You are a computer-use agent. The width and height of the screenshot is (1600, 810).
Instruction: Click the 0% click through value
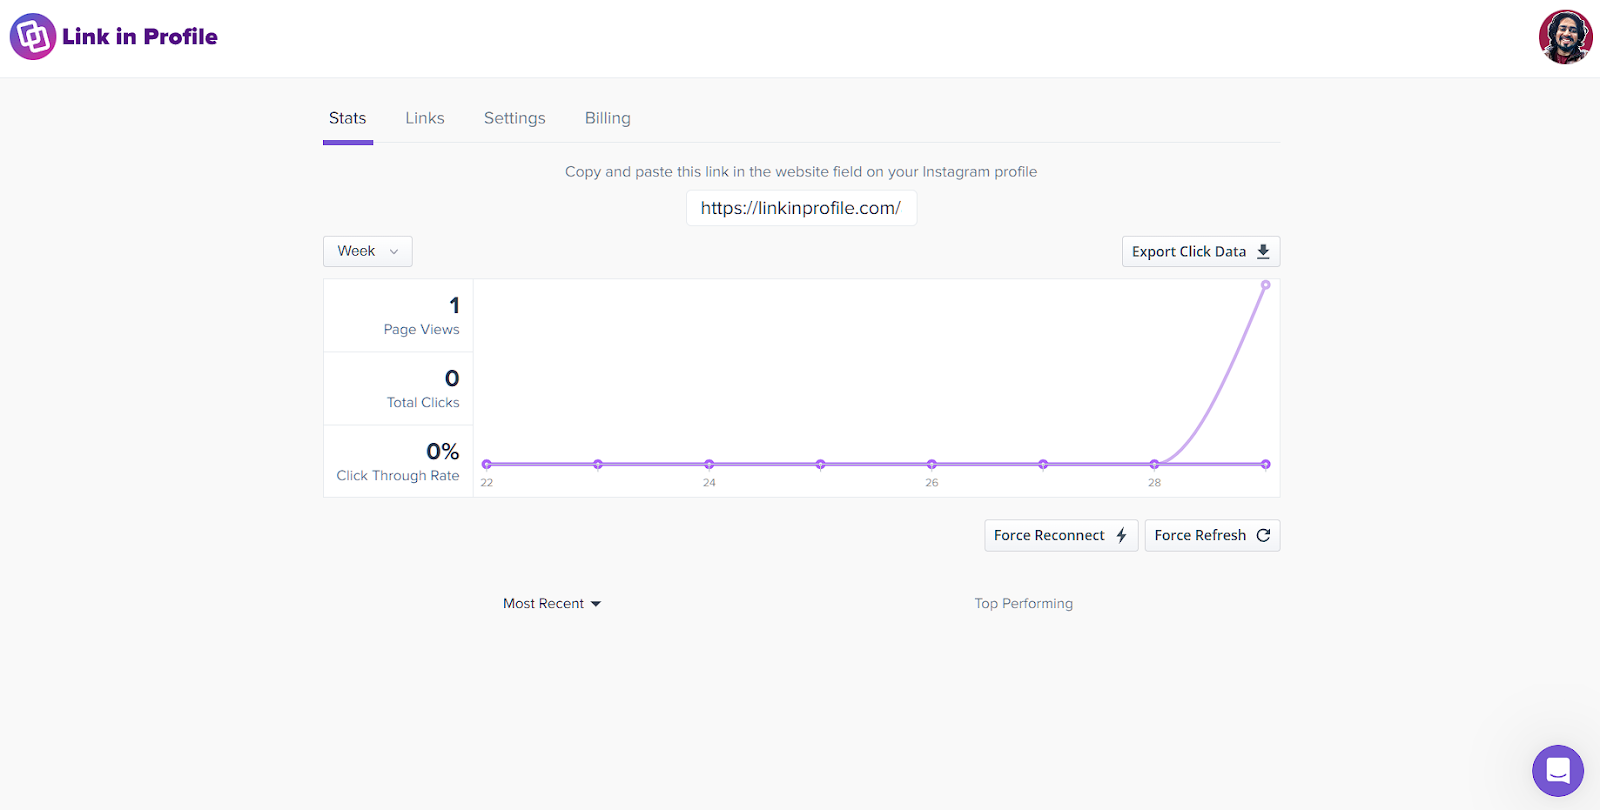pos(443,452)
